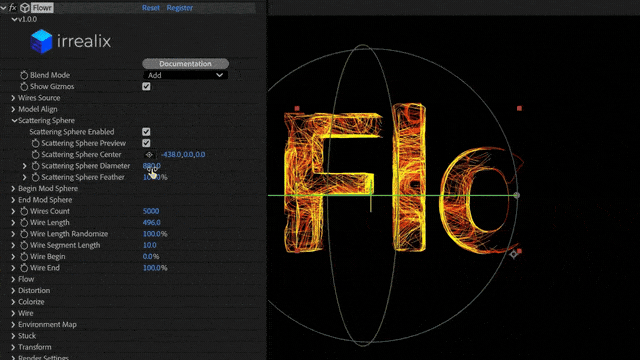Open the Documentation button

coord(185,64)
